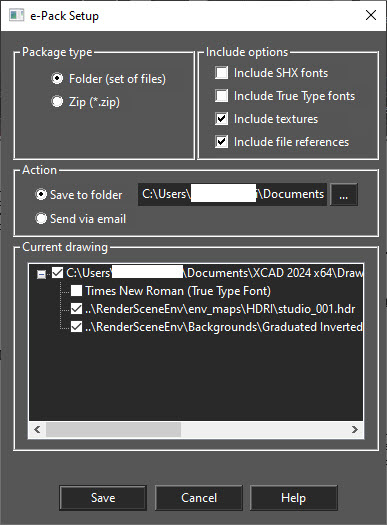The height and width of the screenshot is (525, 387).
Task: Click scrollbar left arrow in drawing list
Action: pyautogui.click(x=37, y=430)
